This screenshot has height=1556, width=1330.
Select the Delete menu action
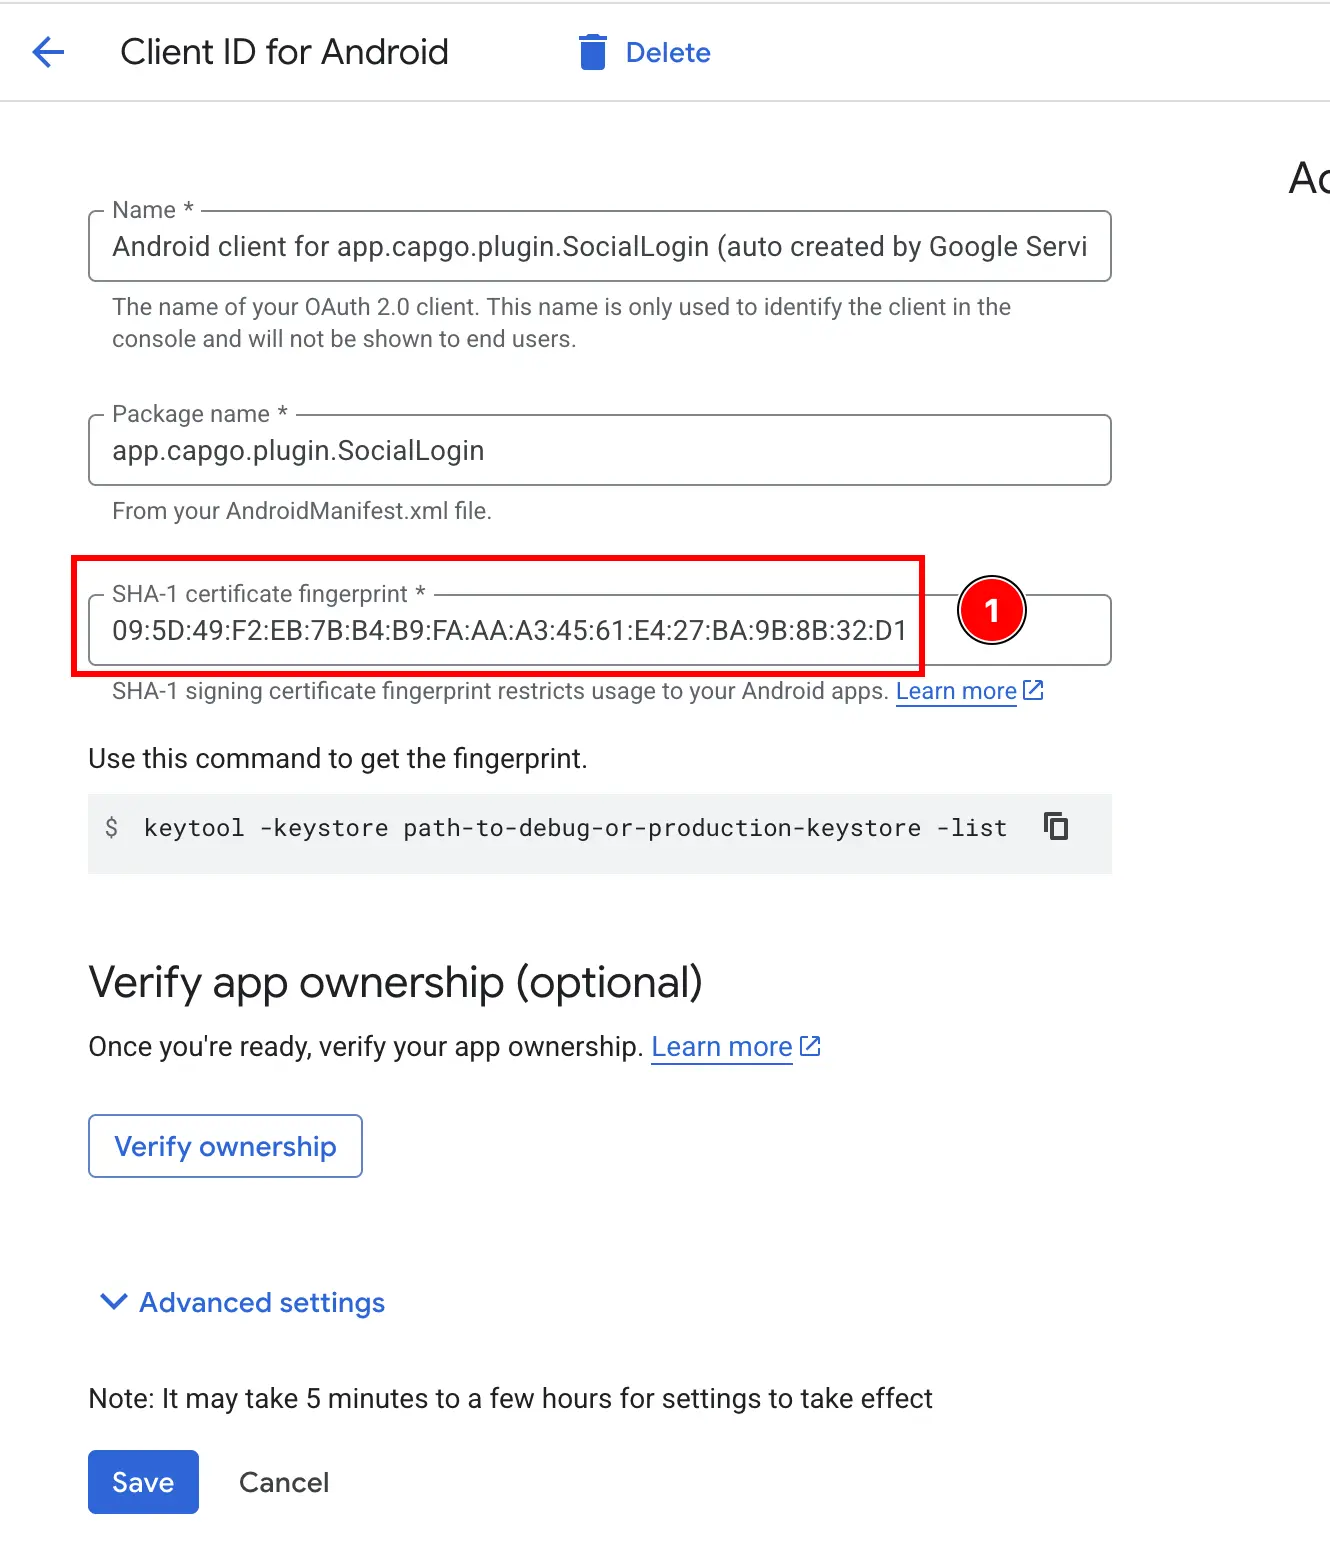point(667,52)
